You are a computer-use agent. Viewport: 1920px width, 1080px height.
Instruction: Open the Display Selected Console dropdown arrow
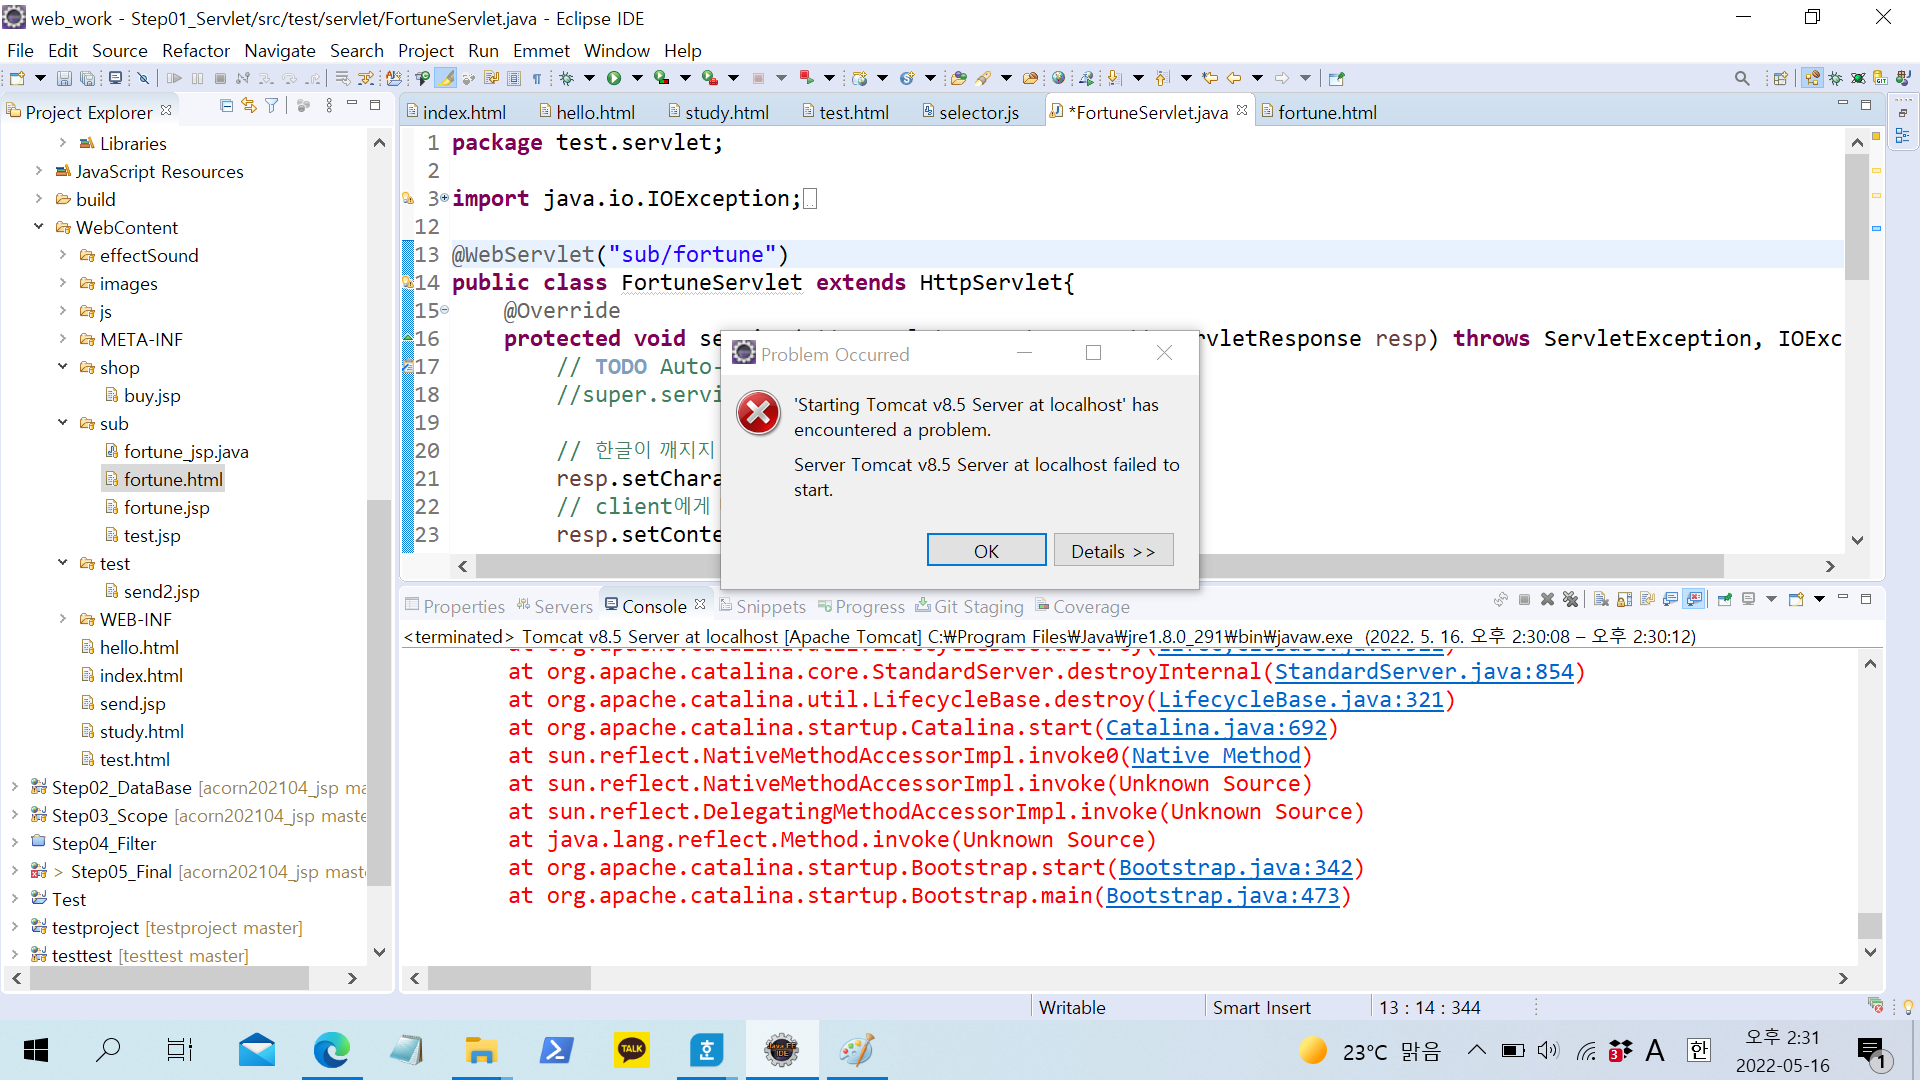pyautogui.click(x=1771, y=599)
